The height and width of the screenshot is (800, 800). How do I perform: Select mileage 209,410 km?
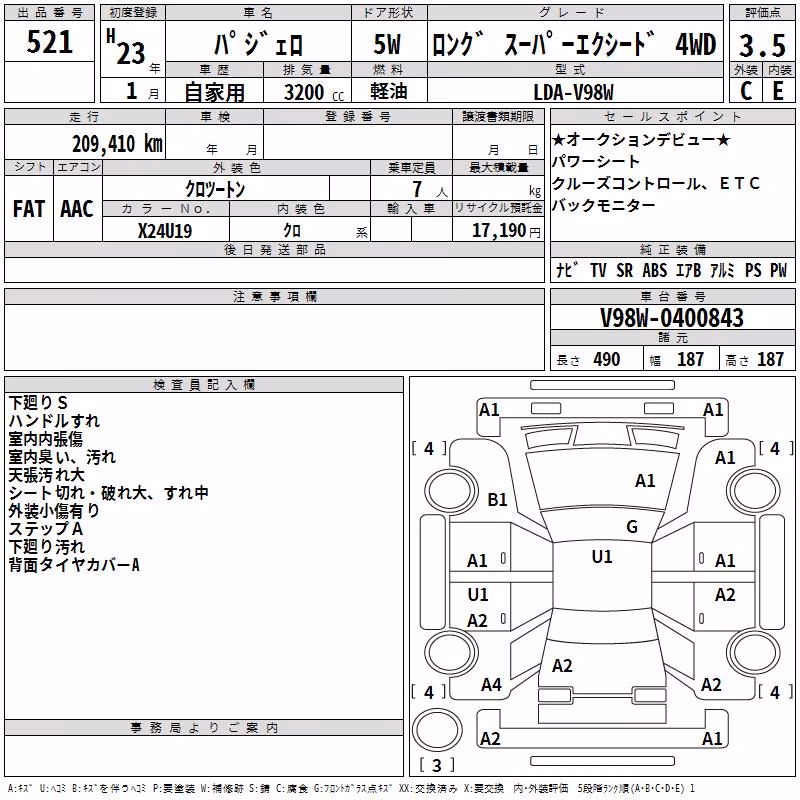[x=117, y=144]
